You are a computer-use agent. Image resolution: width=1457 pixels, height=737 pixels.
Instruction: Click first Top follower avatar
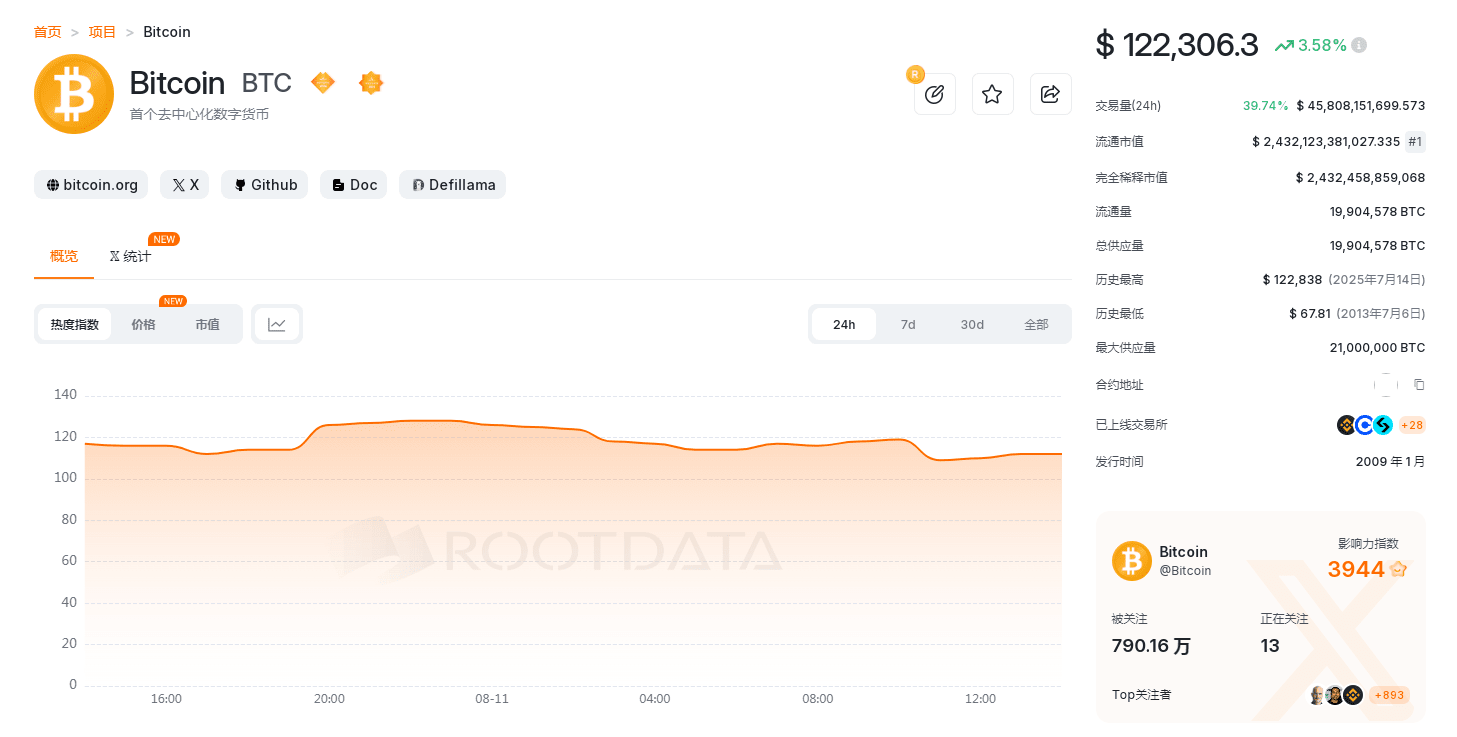(x=1319, y=695)
